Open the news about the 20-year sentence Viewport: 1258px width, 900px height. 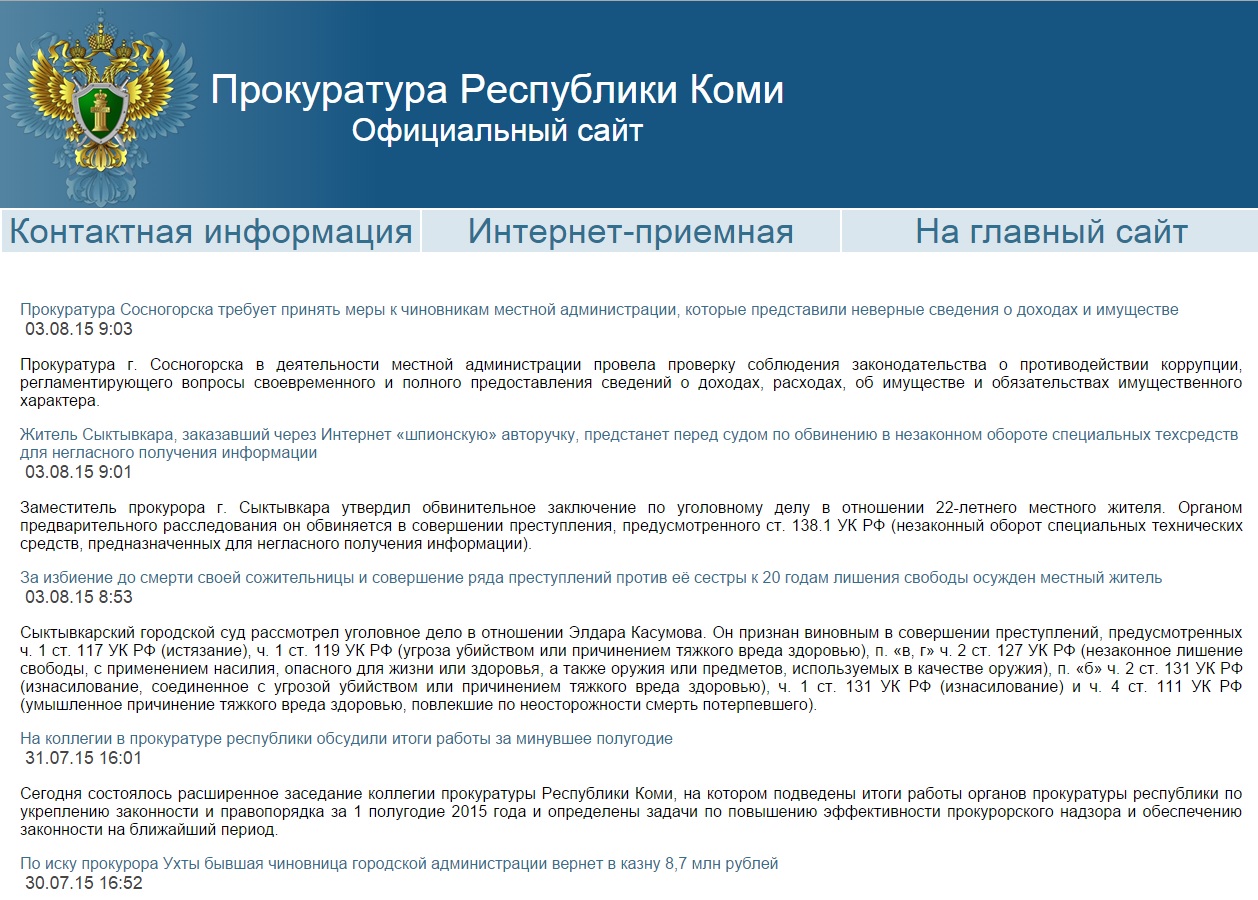coord(591,578)
